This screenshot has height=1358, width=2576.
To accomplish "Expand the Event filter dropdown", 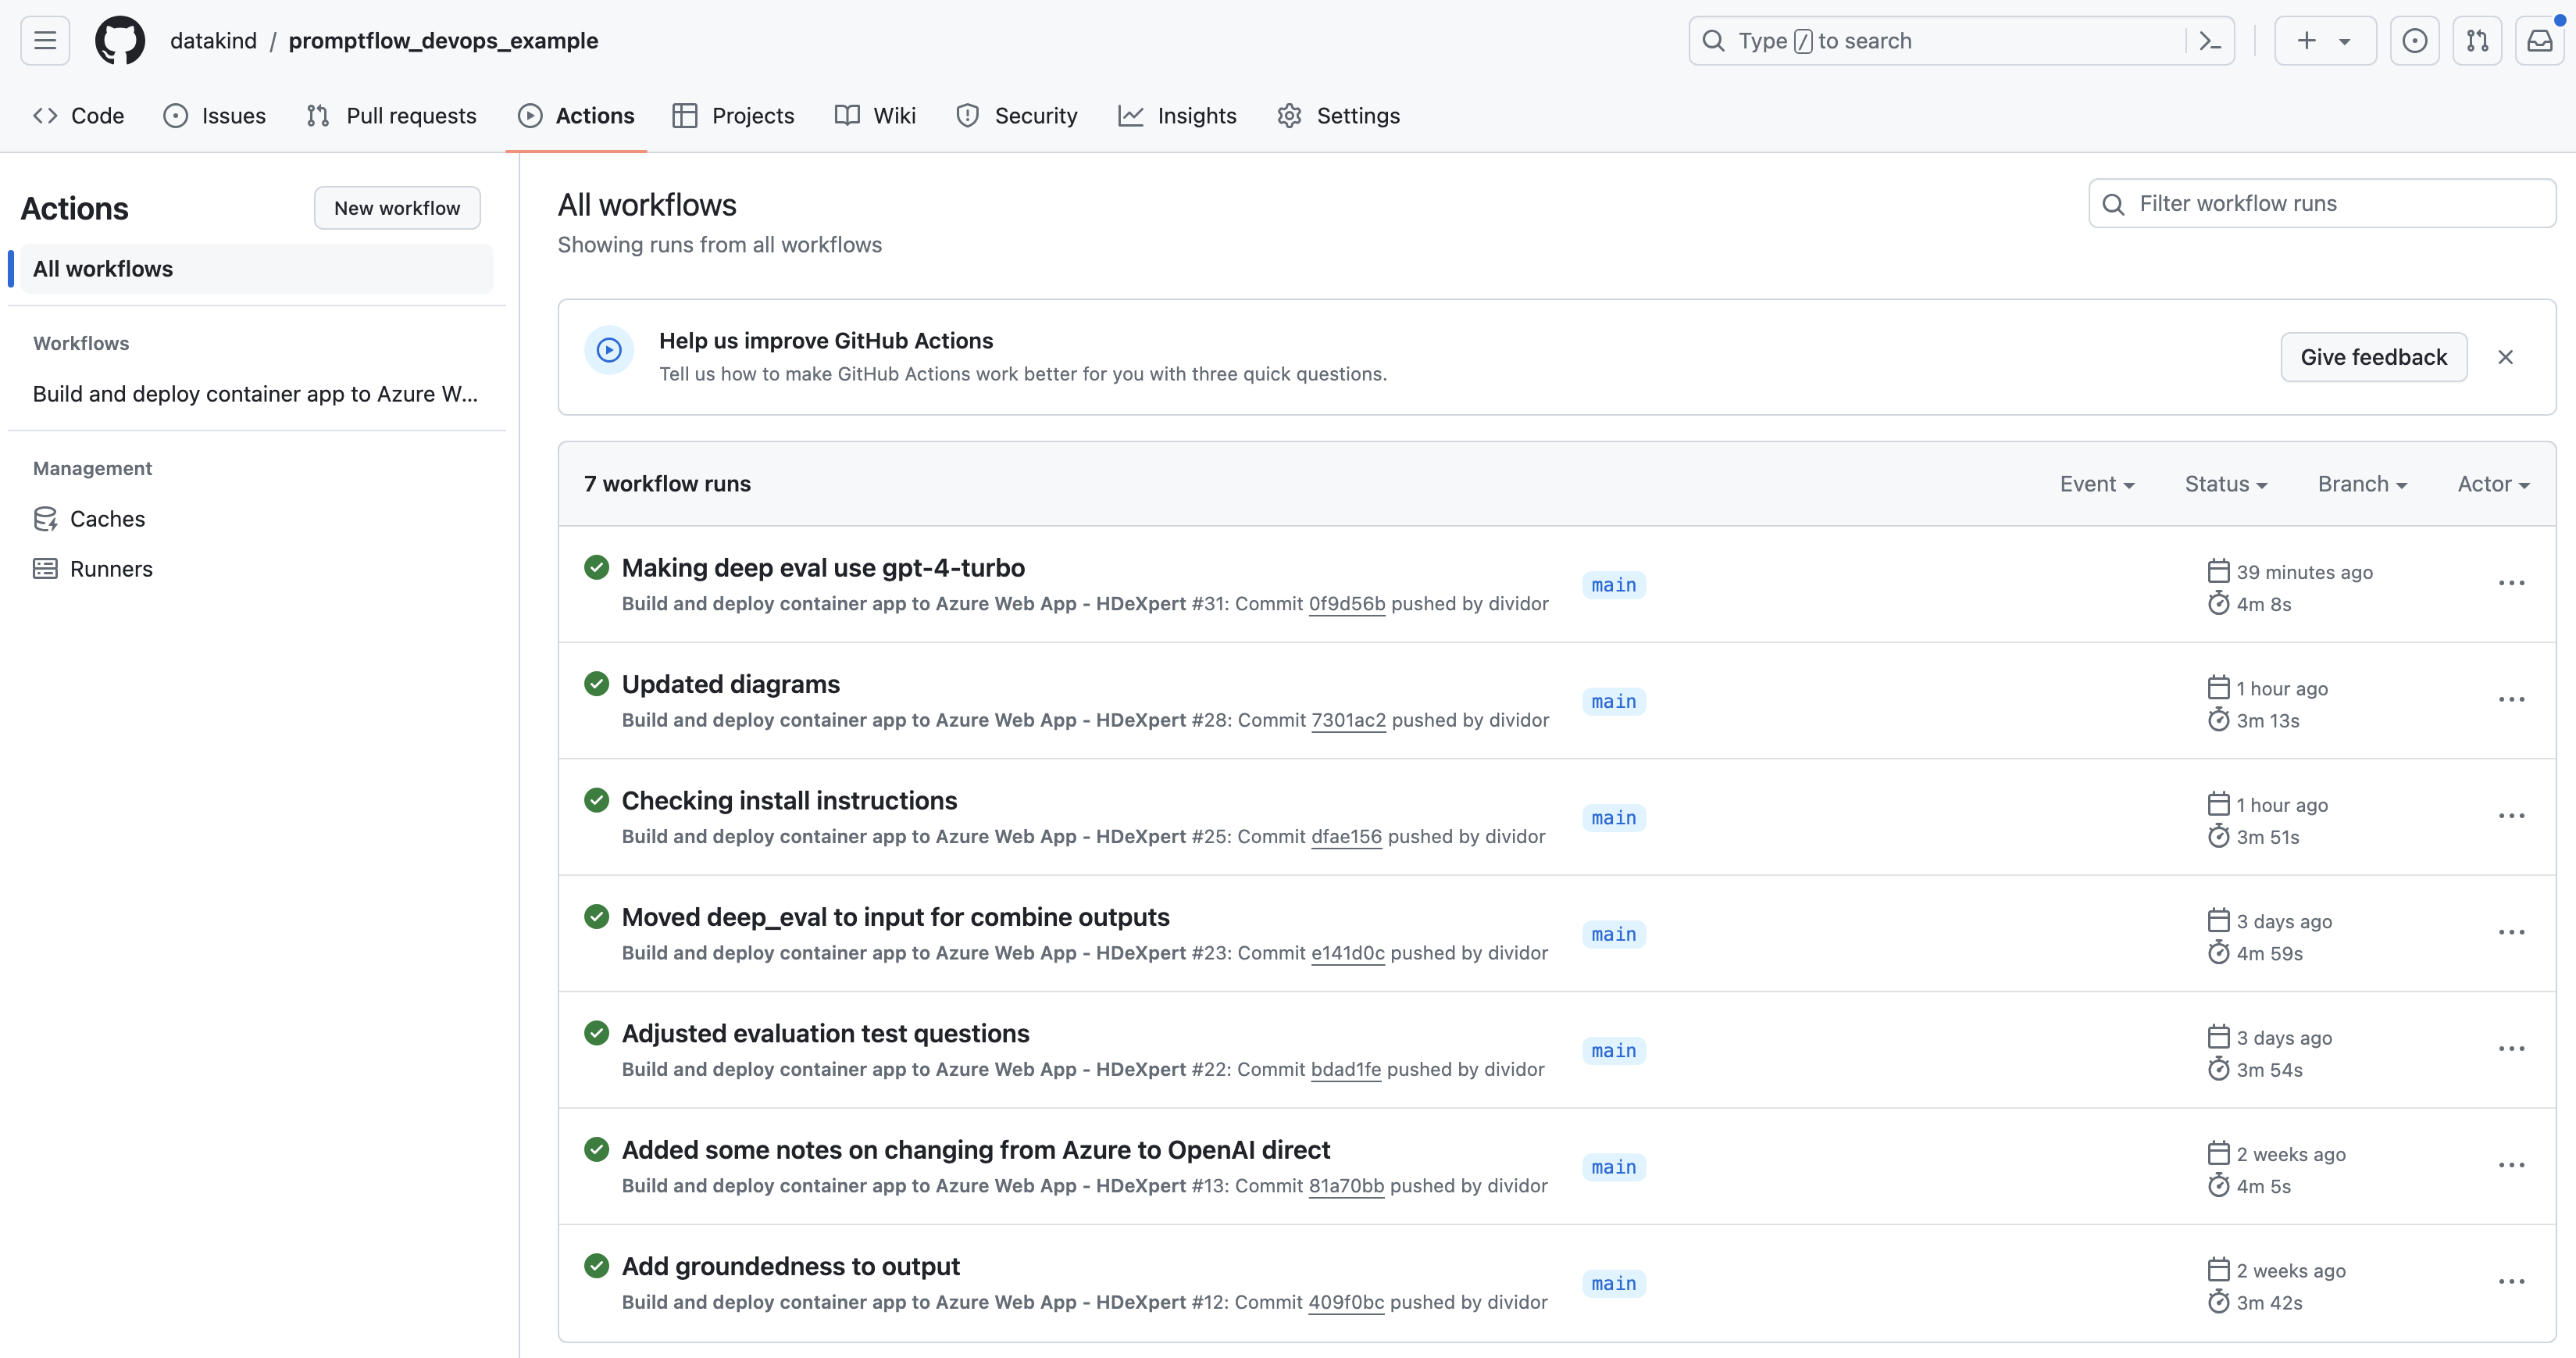I will click(2096, 484).
